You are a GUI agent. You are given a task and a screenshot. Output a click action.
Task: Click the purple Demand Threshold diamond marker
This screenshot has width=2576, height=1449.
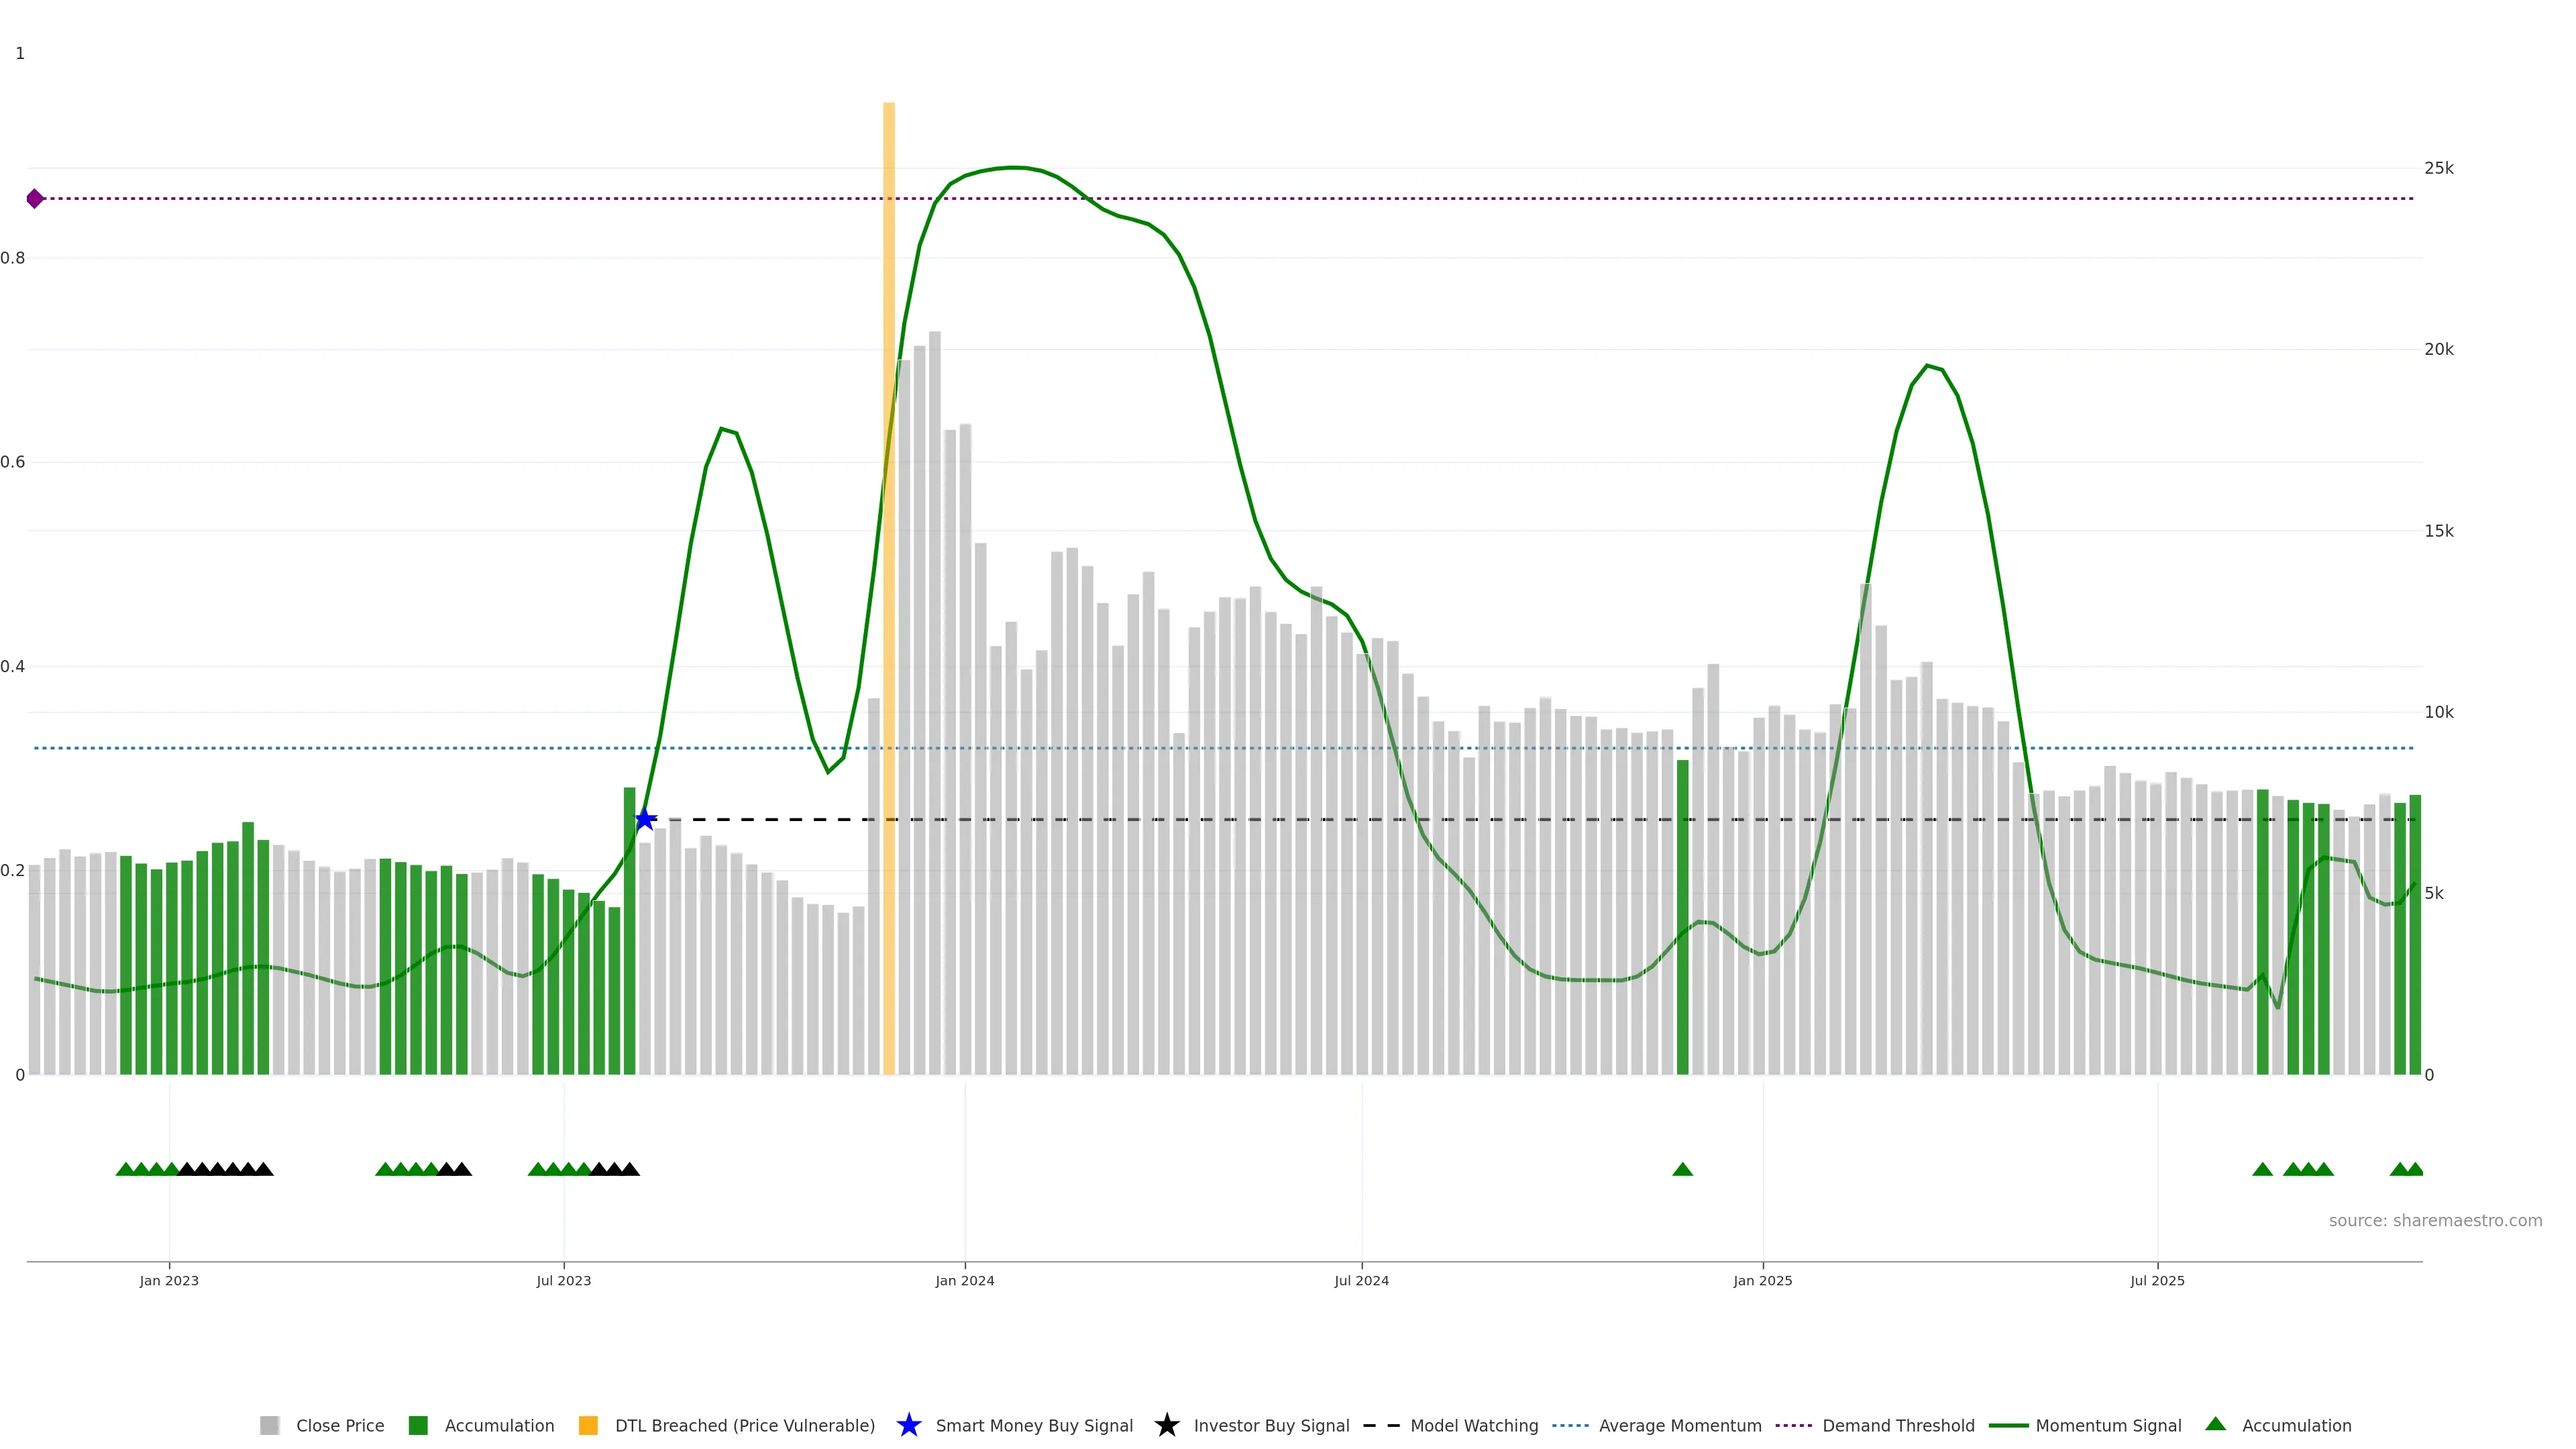(x=35, y=198)
